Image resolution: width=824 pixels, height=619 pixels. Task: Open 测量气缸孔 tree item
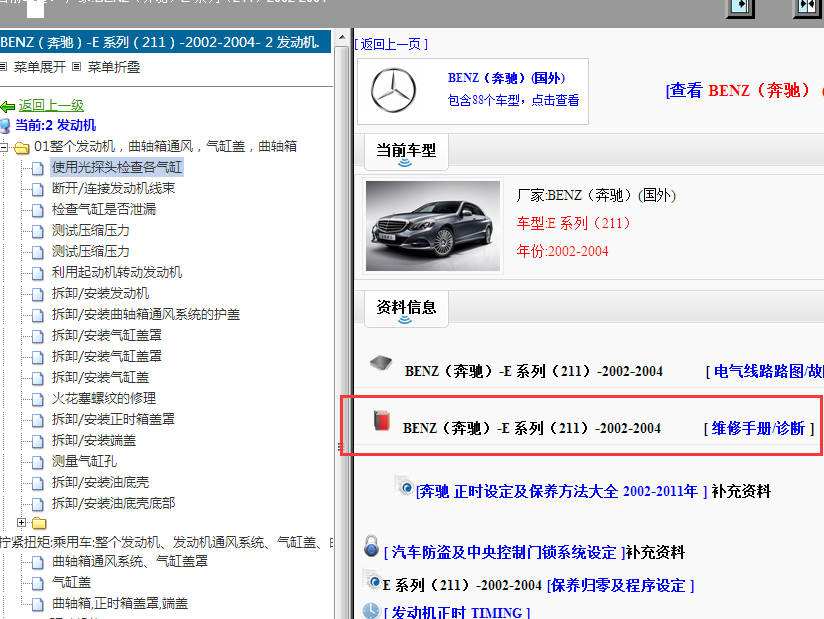(84, 462)
